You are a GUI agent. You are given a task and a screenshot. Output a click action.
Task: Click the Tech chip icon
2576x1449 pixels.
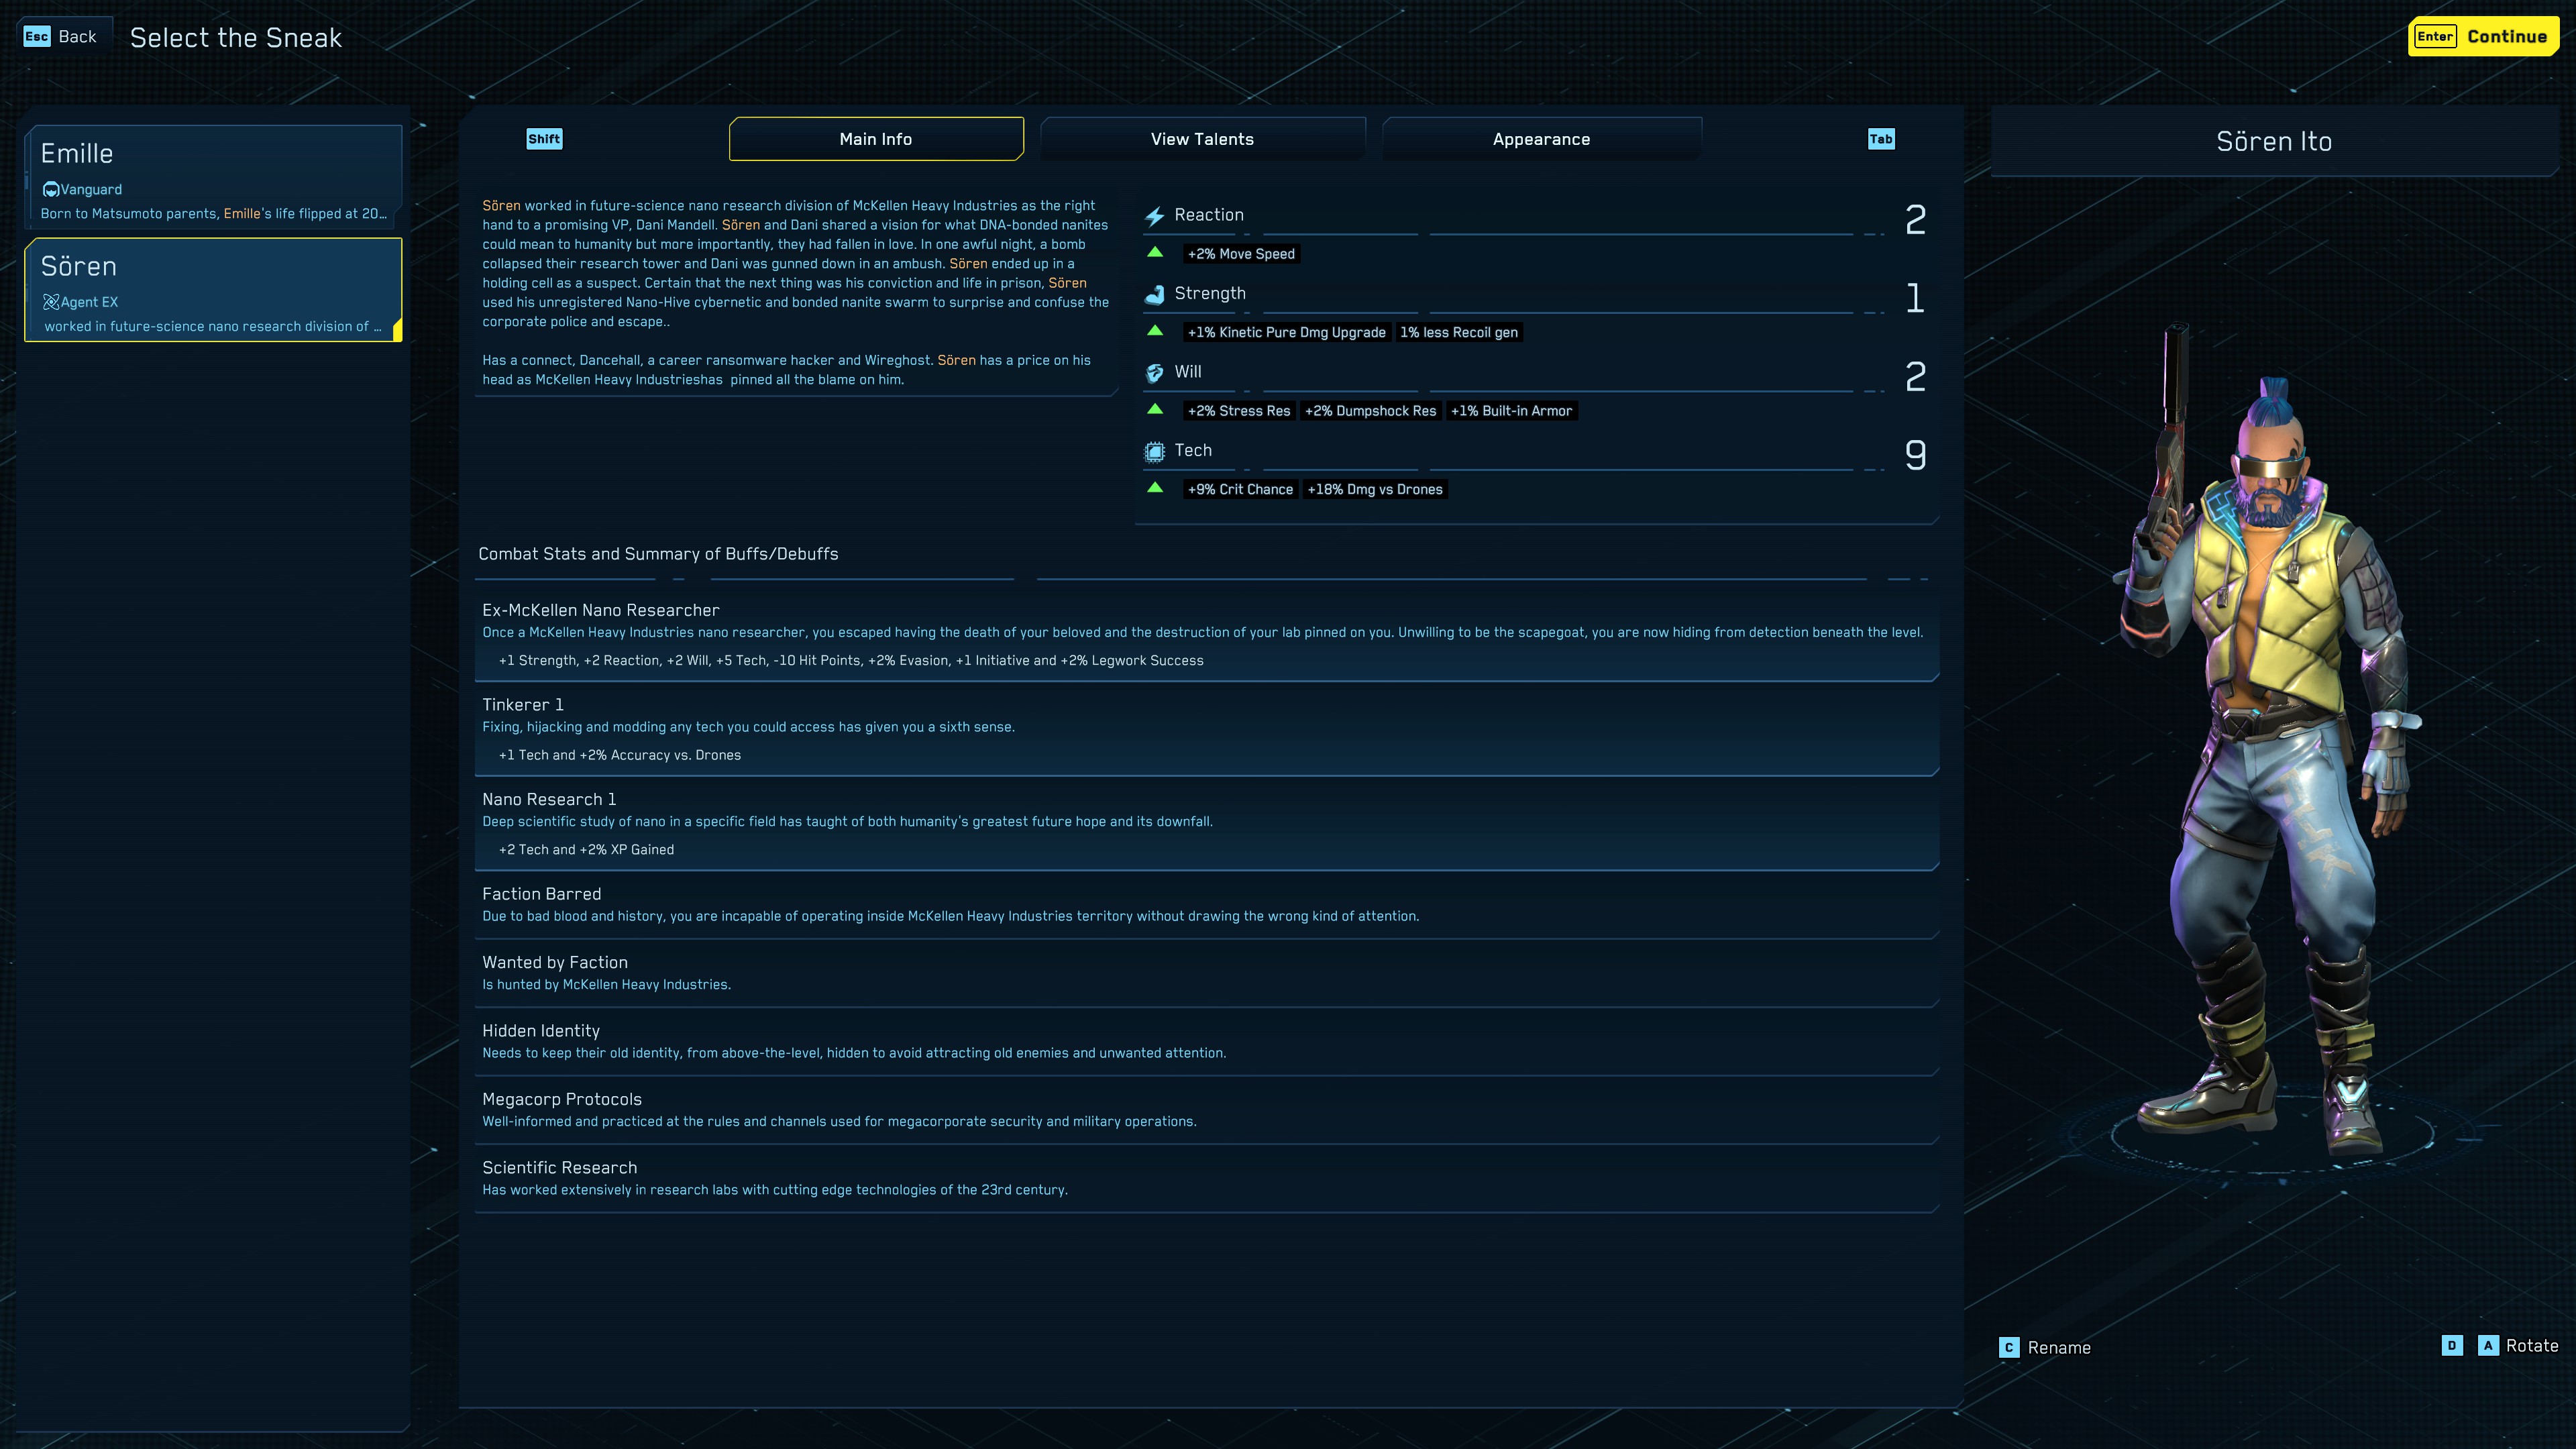click(1154, 452)
